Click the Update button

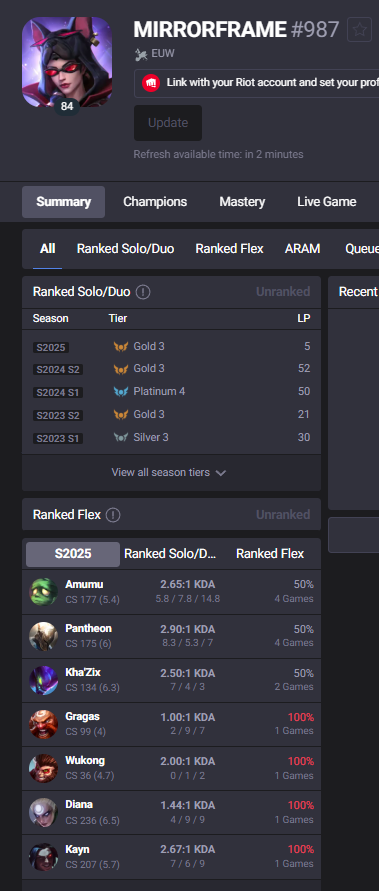[168, 123]
